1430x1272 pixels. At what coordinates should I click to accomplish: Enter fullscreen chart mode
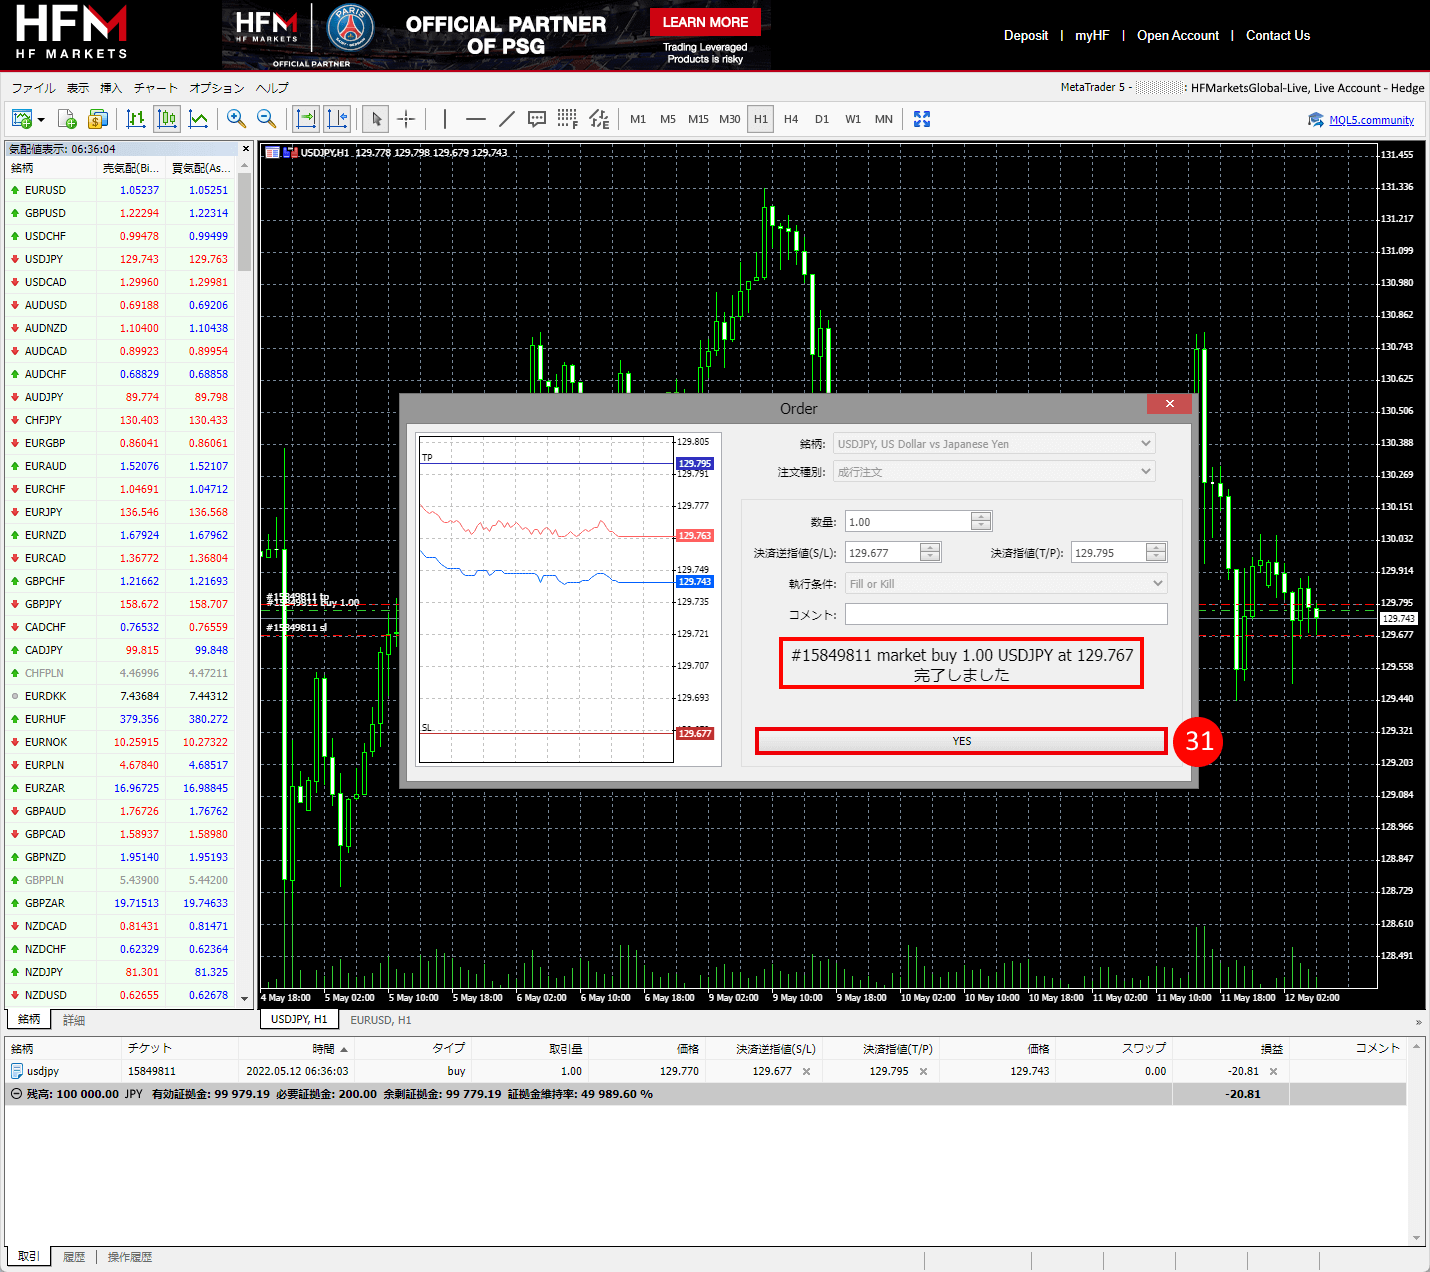coord(922,119)
